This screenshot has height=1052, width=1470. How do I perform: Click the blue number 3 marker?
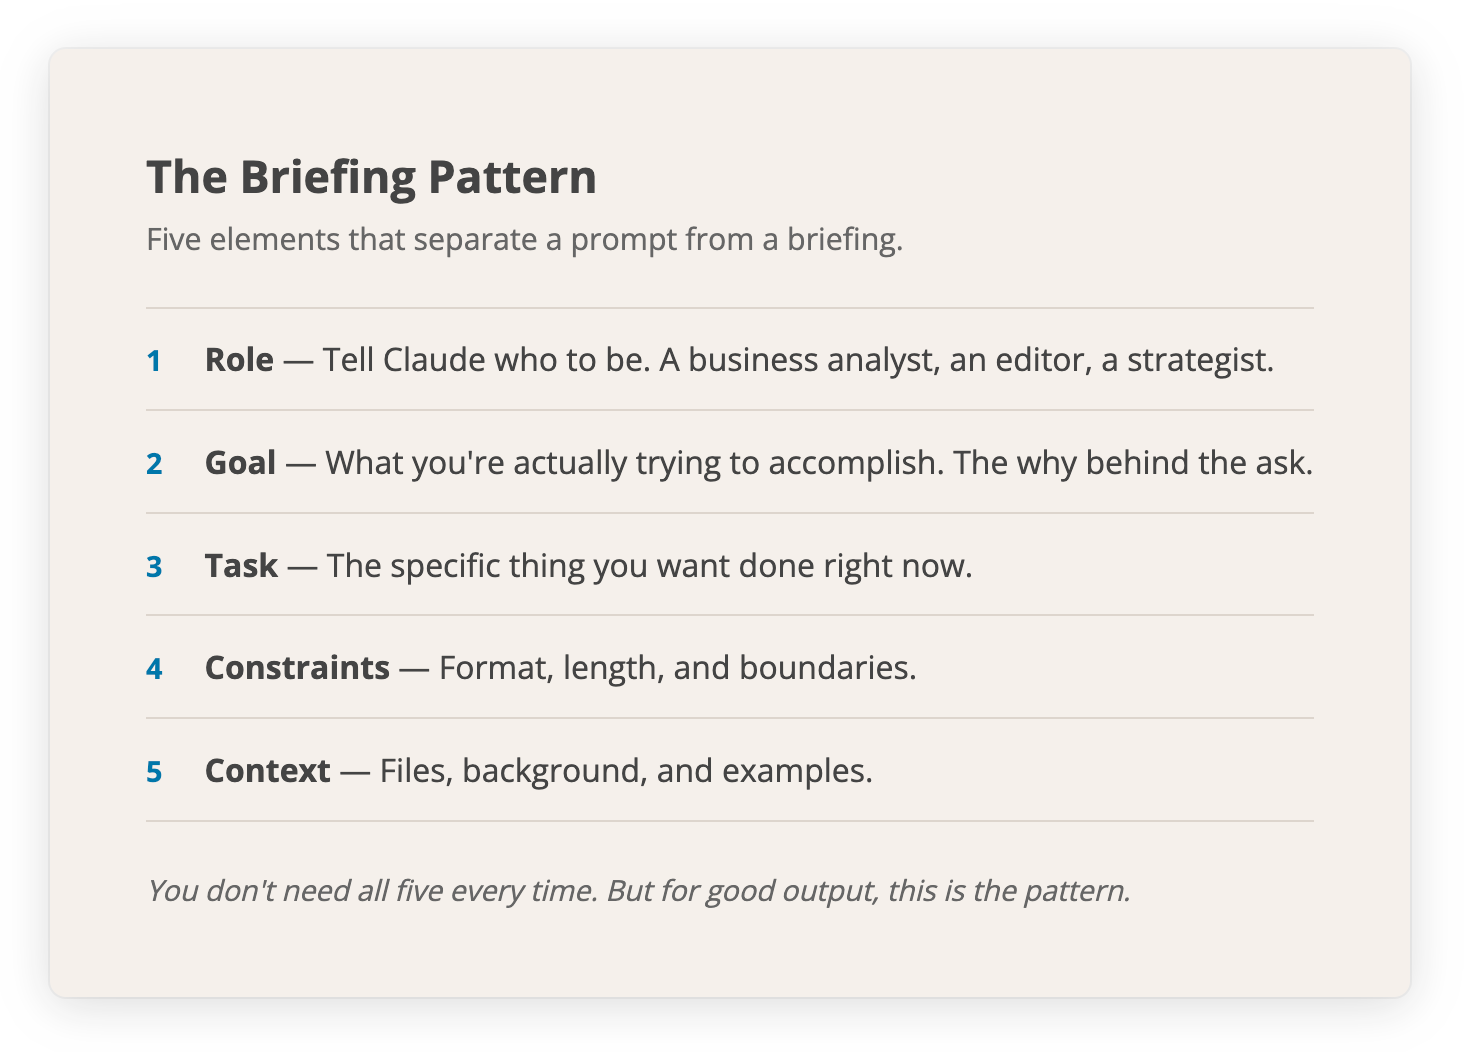click(x=154, y=567)
